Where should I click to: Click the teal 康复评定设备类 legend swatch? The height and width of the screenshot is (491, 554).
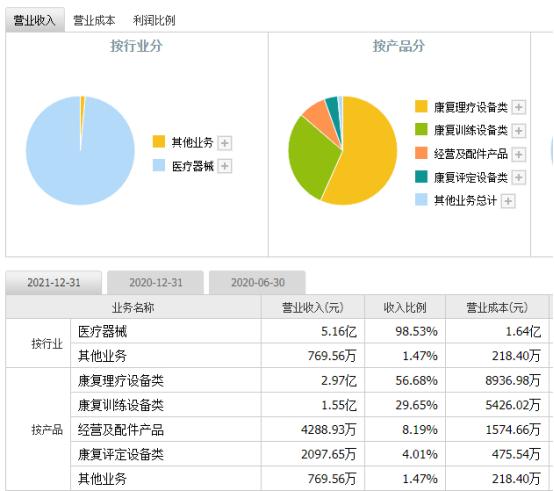click(421, 176)
